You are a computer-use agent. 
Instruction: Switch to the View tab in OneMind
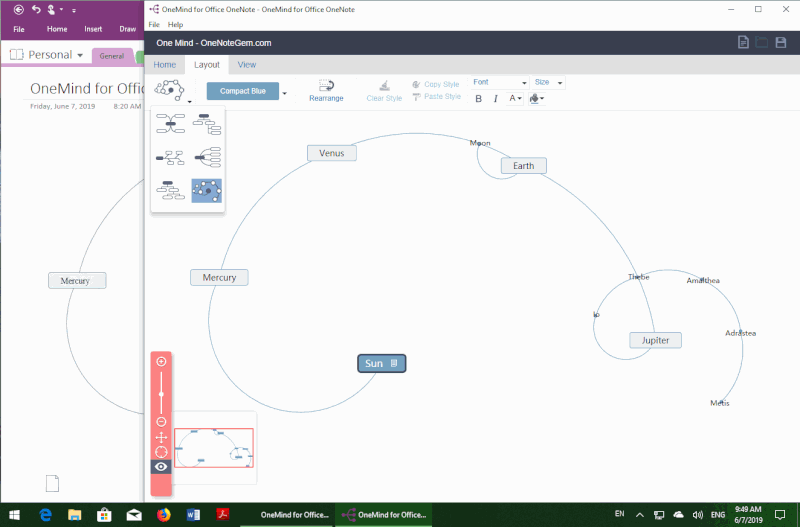tap(247, 65)
